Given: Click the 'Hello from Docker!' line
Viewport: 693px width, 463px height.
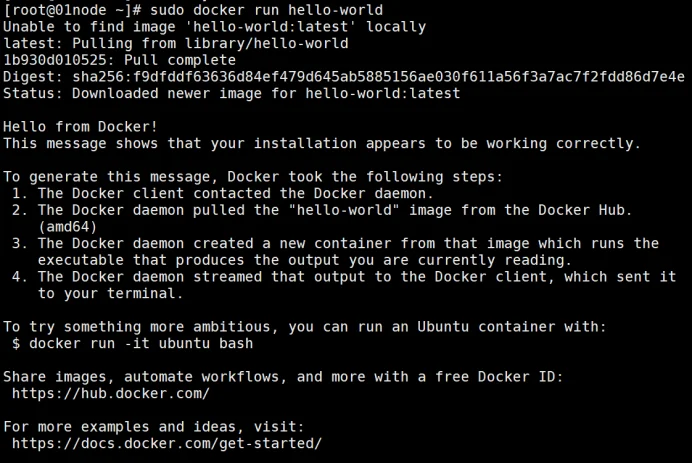Looking at the screenshot, I should point(80,127).
